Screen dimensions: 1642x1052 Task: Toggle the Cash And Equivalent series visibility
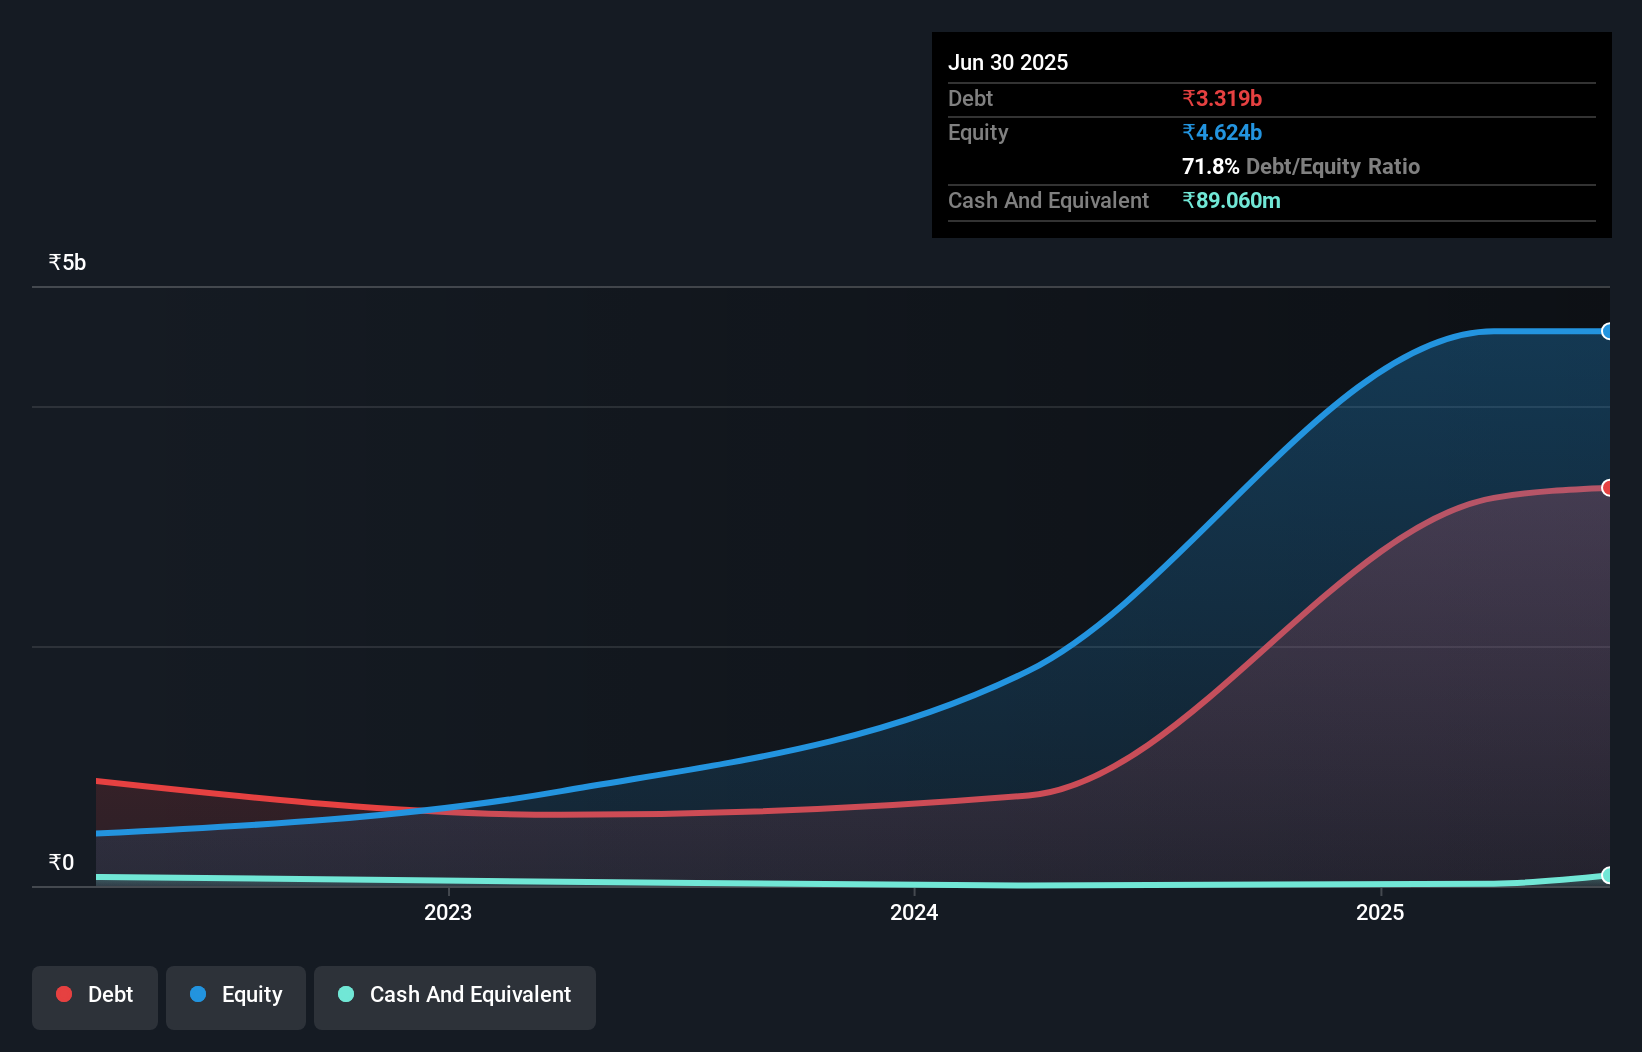[454, 996]
